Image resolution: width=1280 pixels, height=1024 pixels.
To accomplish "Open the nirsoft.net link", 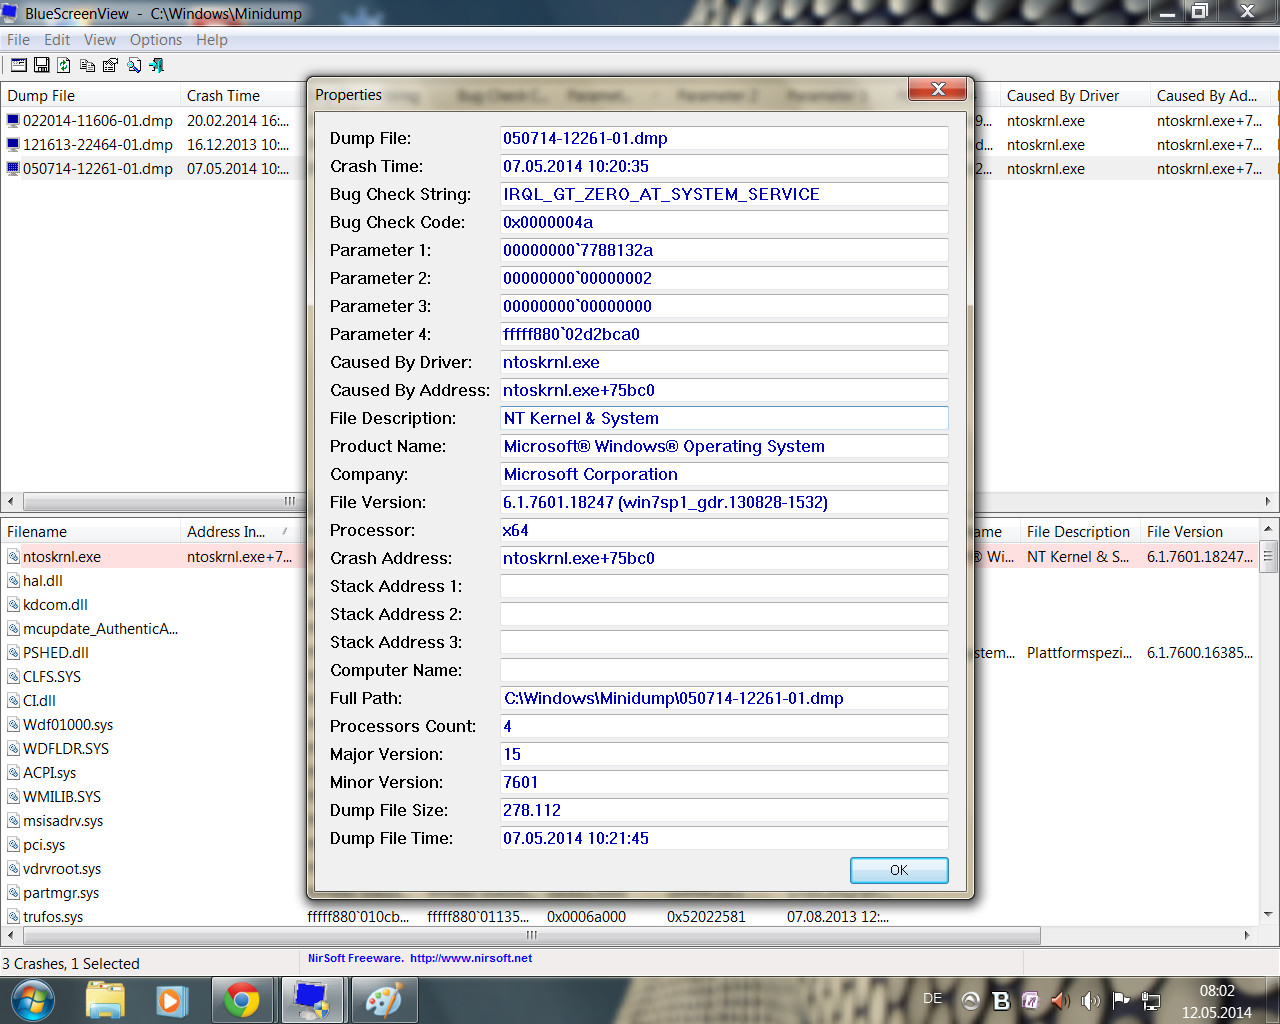I will 471,958.
